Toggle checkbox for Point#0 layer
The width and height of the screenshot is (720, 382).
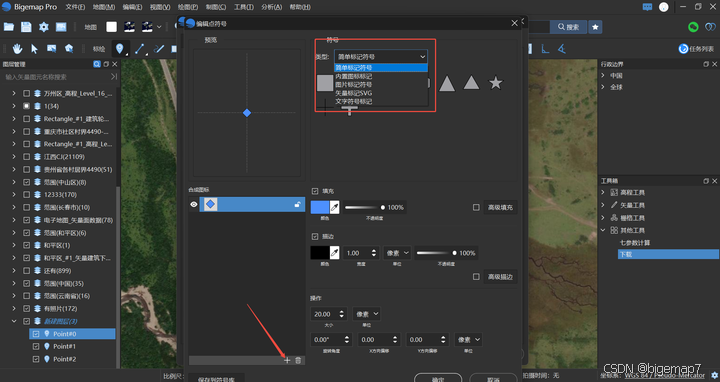36,334
